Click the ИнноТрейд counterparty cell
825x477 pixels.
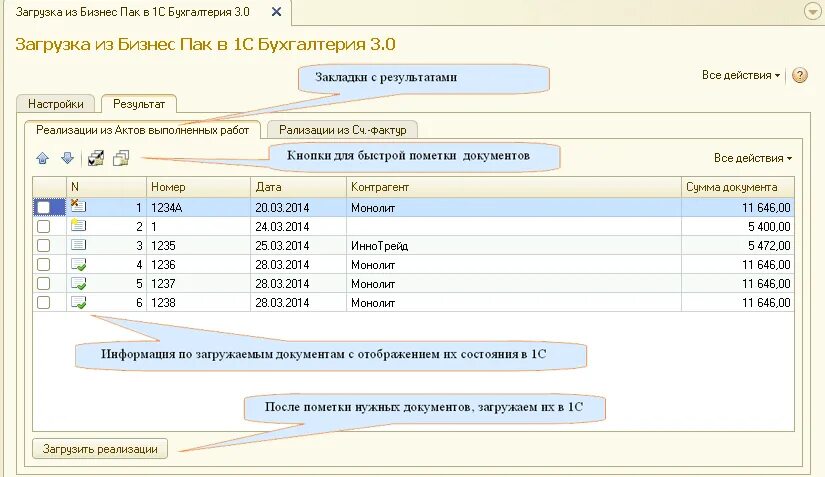pos(514,245)
